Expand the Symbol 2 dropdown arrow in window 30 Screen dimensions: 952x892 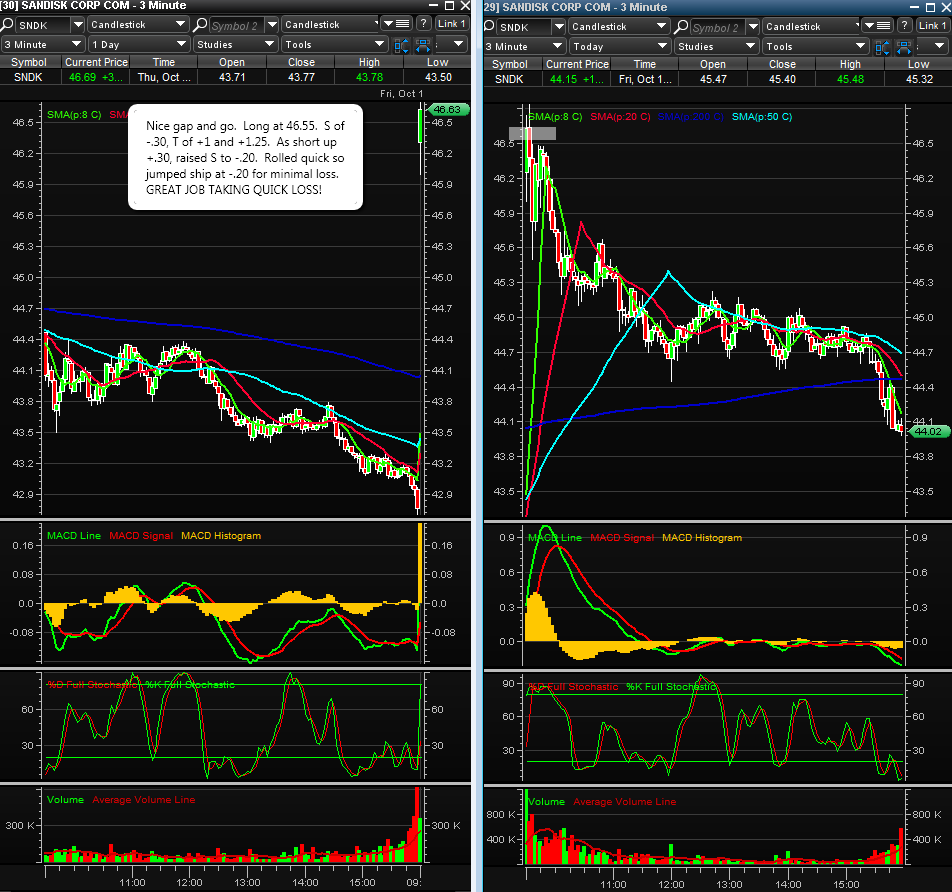click(272, 25)
